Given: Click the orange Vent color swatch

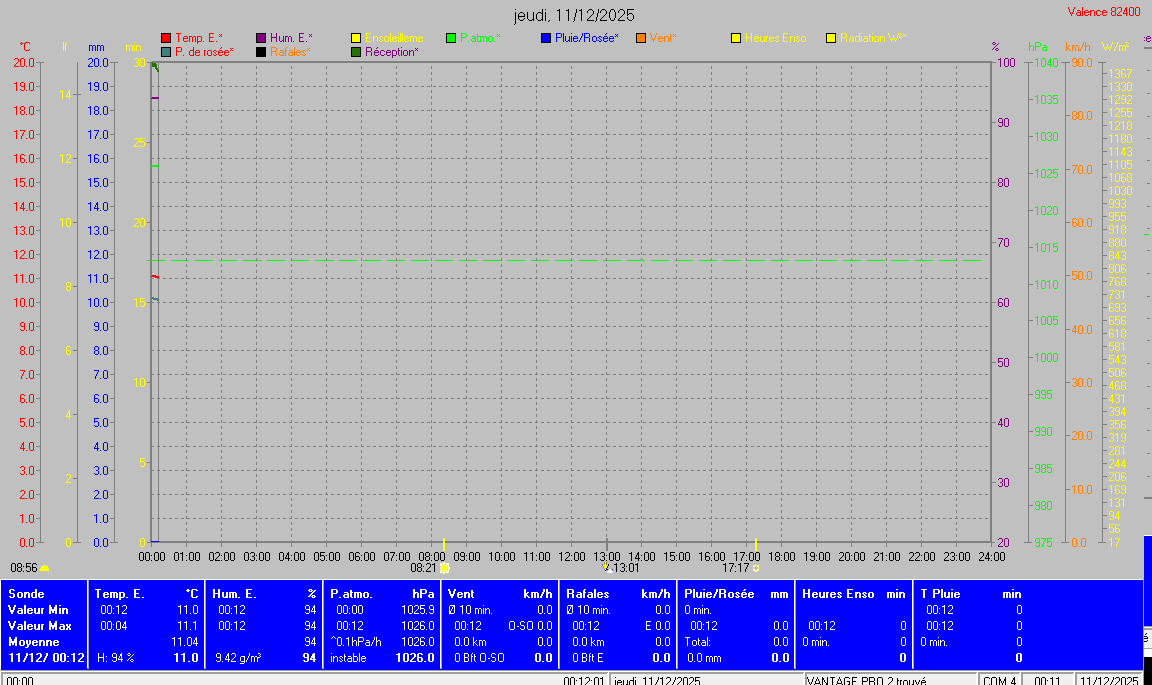Looking at the screenshot, I should coord(641,38).
